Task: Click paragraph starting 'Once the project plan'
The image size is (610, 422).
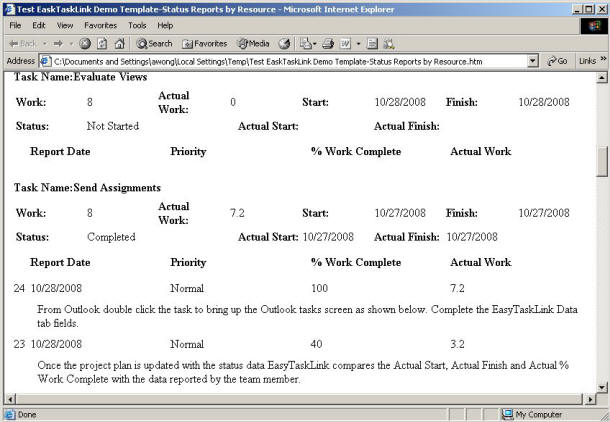Action: 303,372
